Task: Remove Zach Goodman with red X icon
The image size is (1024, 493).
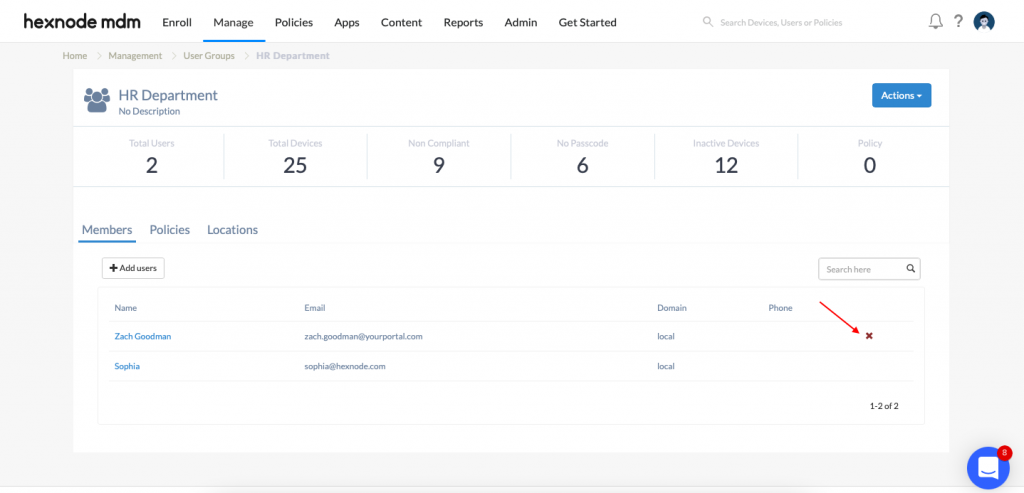Action: click(x=869, y=336)
